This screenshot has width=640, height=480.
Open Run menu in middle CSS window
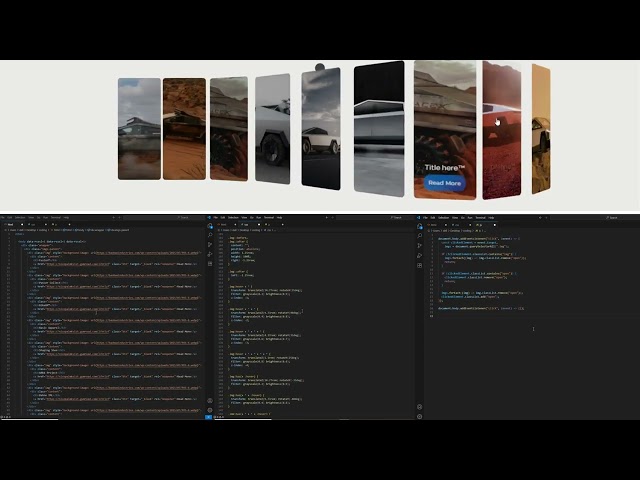[258, 218]
